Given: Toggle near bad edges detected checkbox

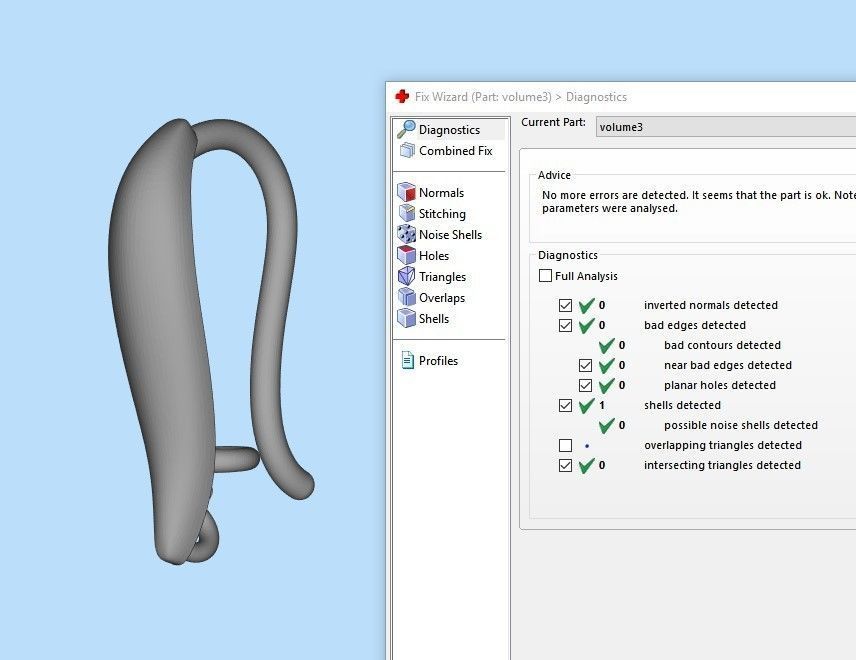Looking at the screenshot, I should point(585,365).
